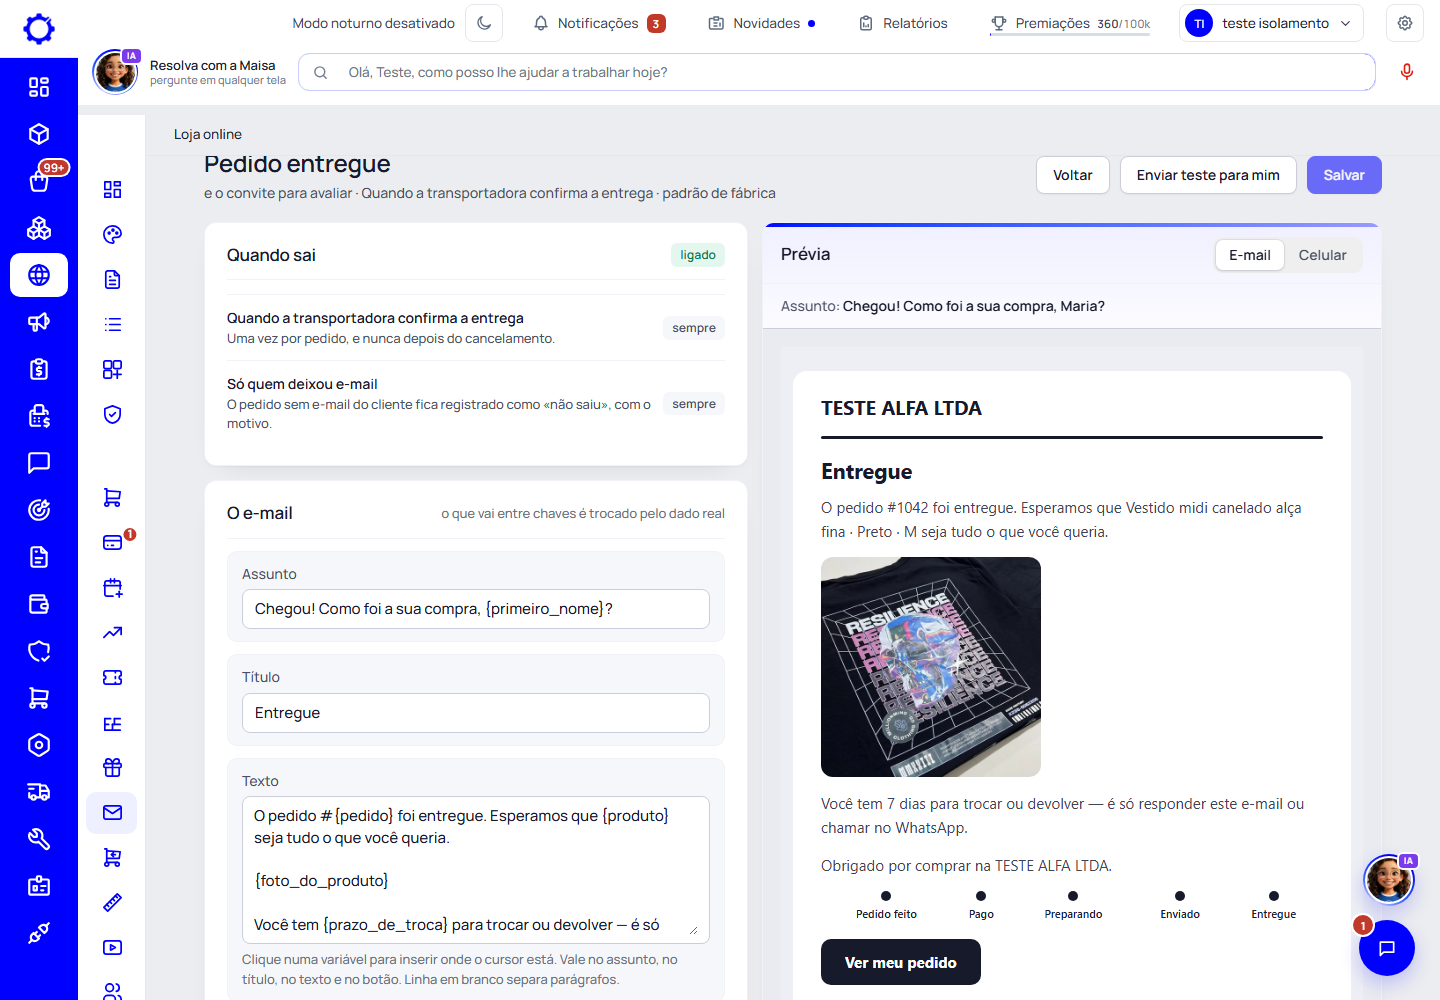Save changes with the Salvar button
This screenshot has width=1440, height=1000.
pyautogui.click(x=1344, y=175)
